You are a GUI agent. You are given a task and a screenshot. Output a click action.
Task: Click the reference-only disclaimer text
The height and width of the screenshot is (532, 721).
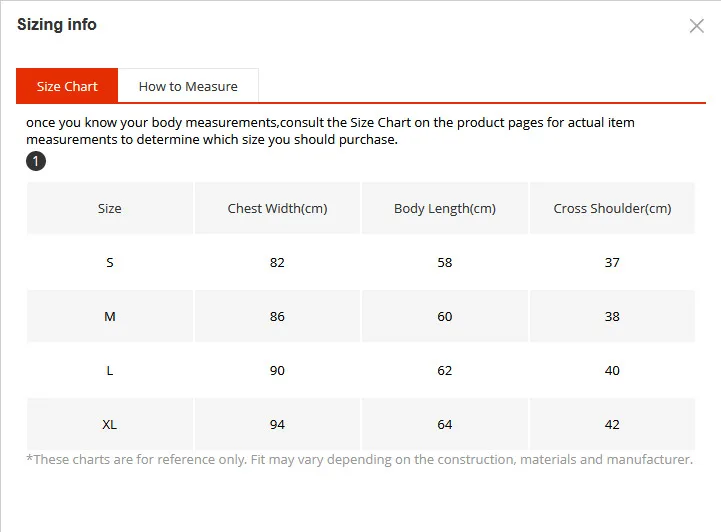(x=360, y=459)
